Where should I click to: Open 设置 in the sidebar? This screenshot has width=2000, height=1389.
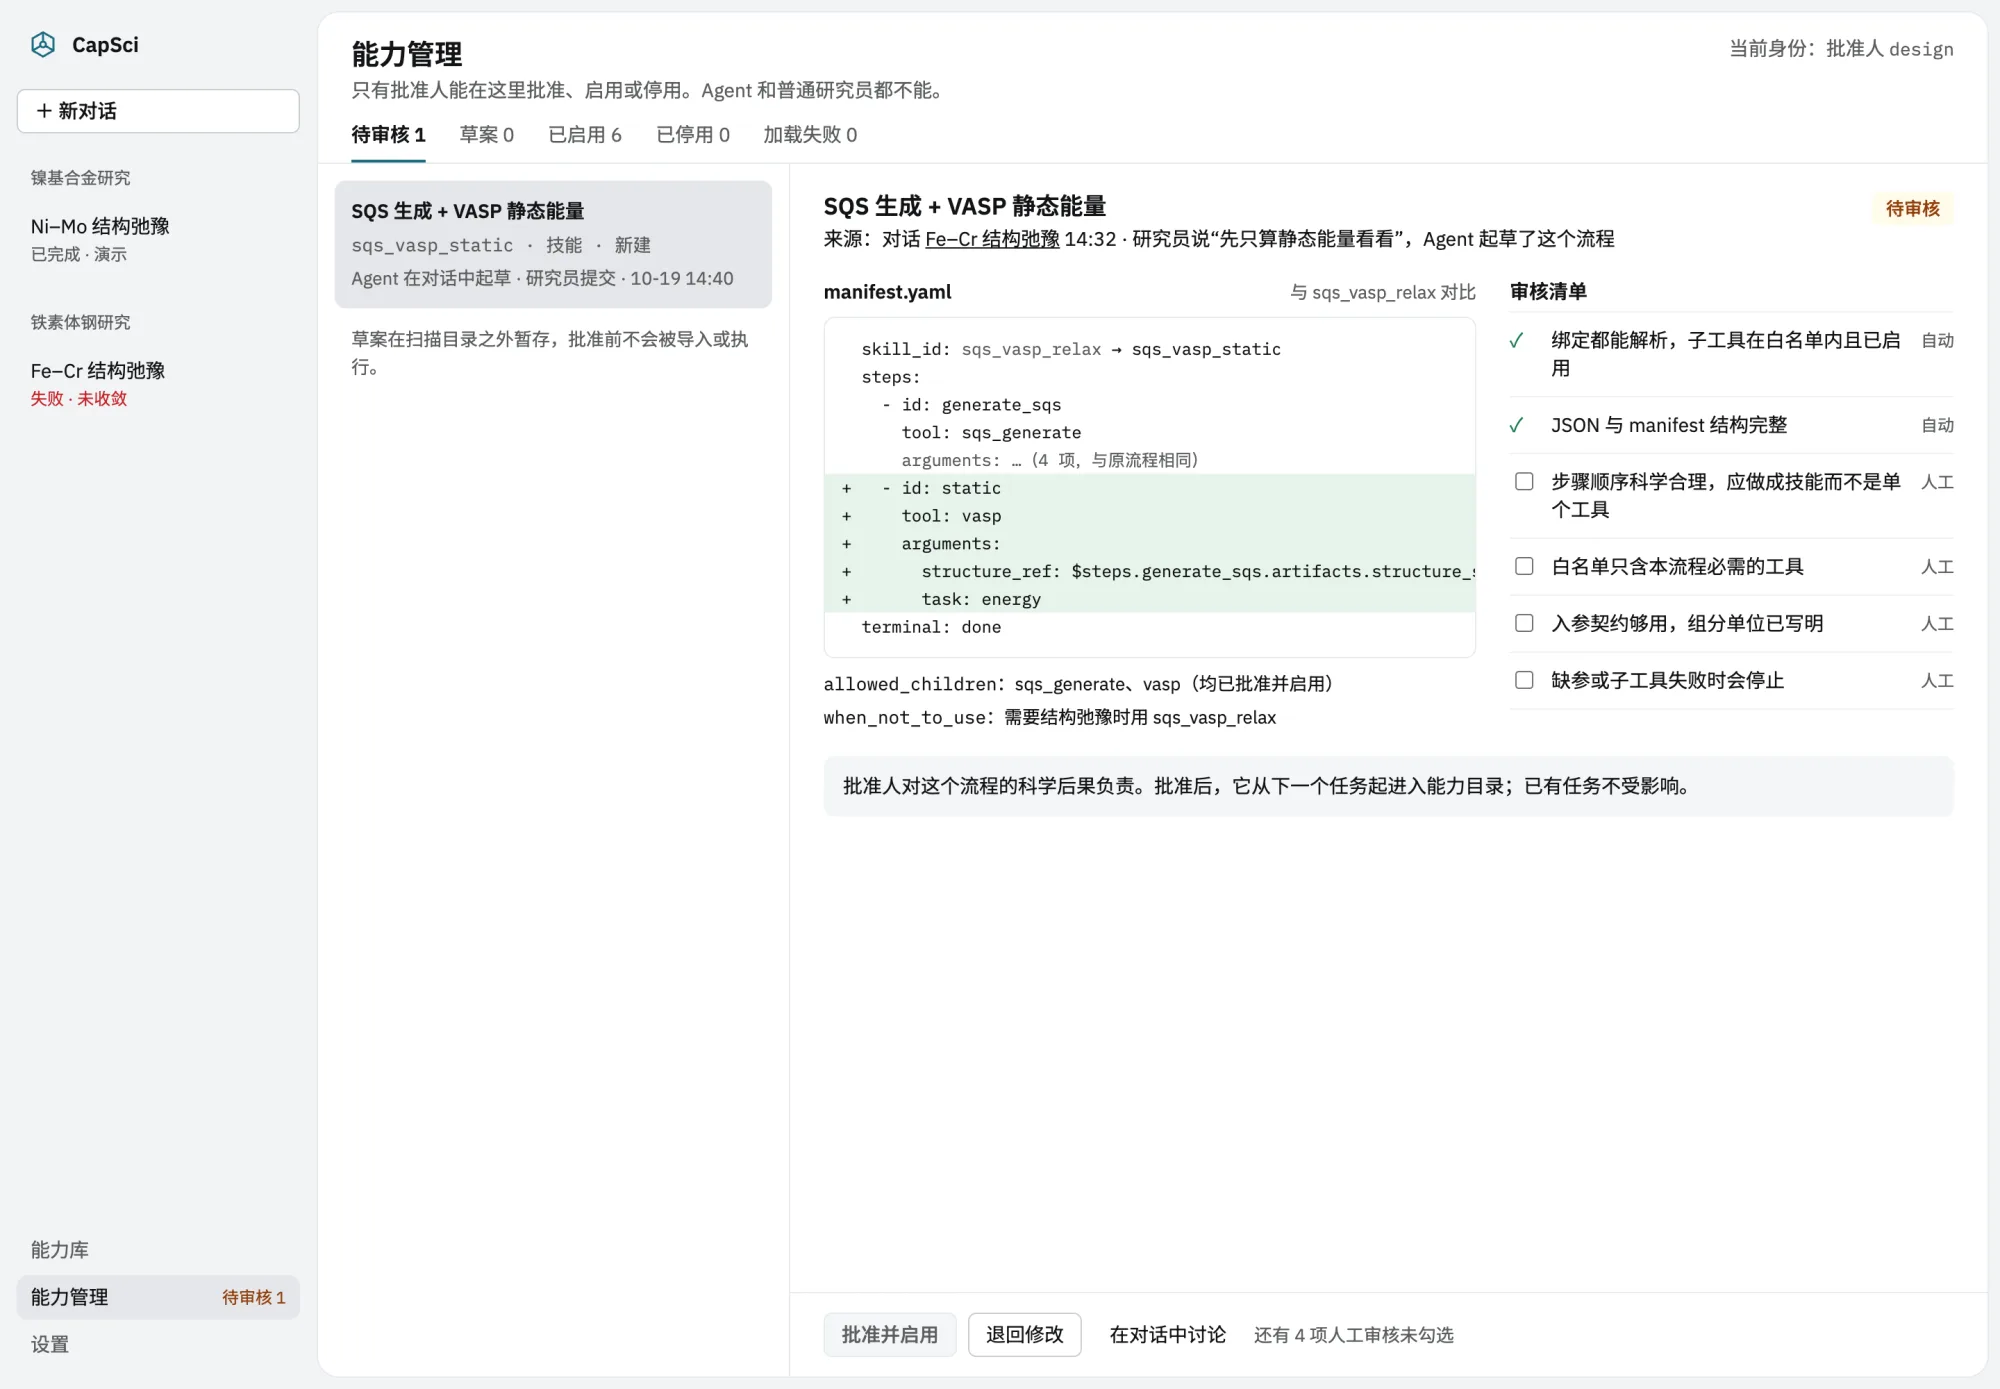pyautogui.click(x=50, y=1344)
